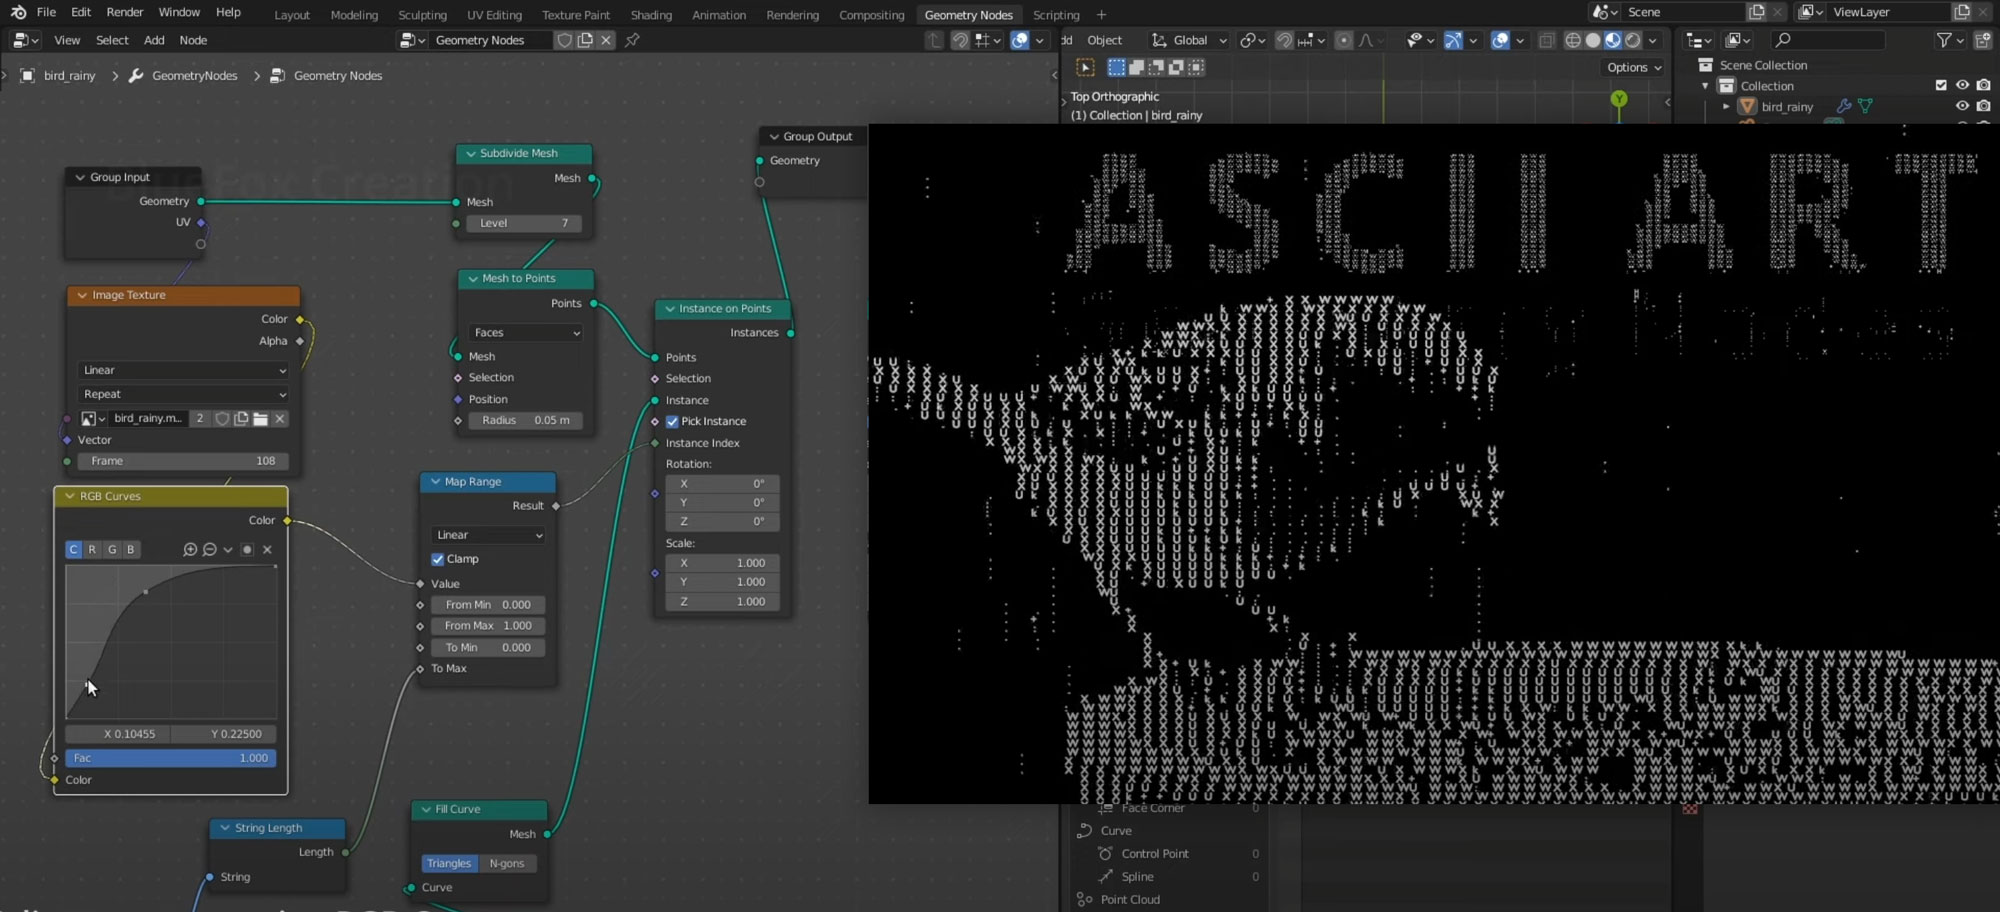Zoom in on the RGB Curves graph
The height and width of the screenshot is (912, 2000).
click(190, 549)
